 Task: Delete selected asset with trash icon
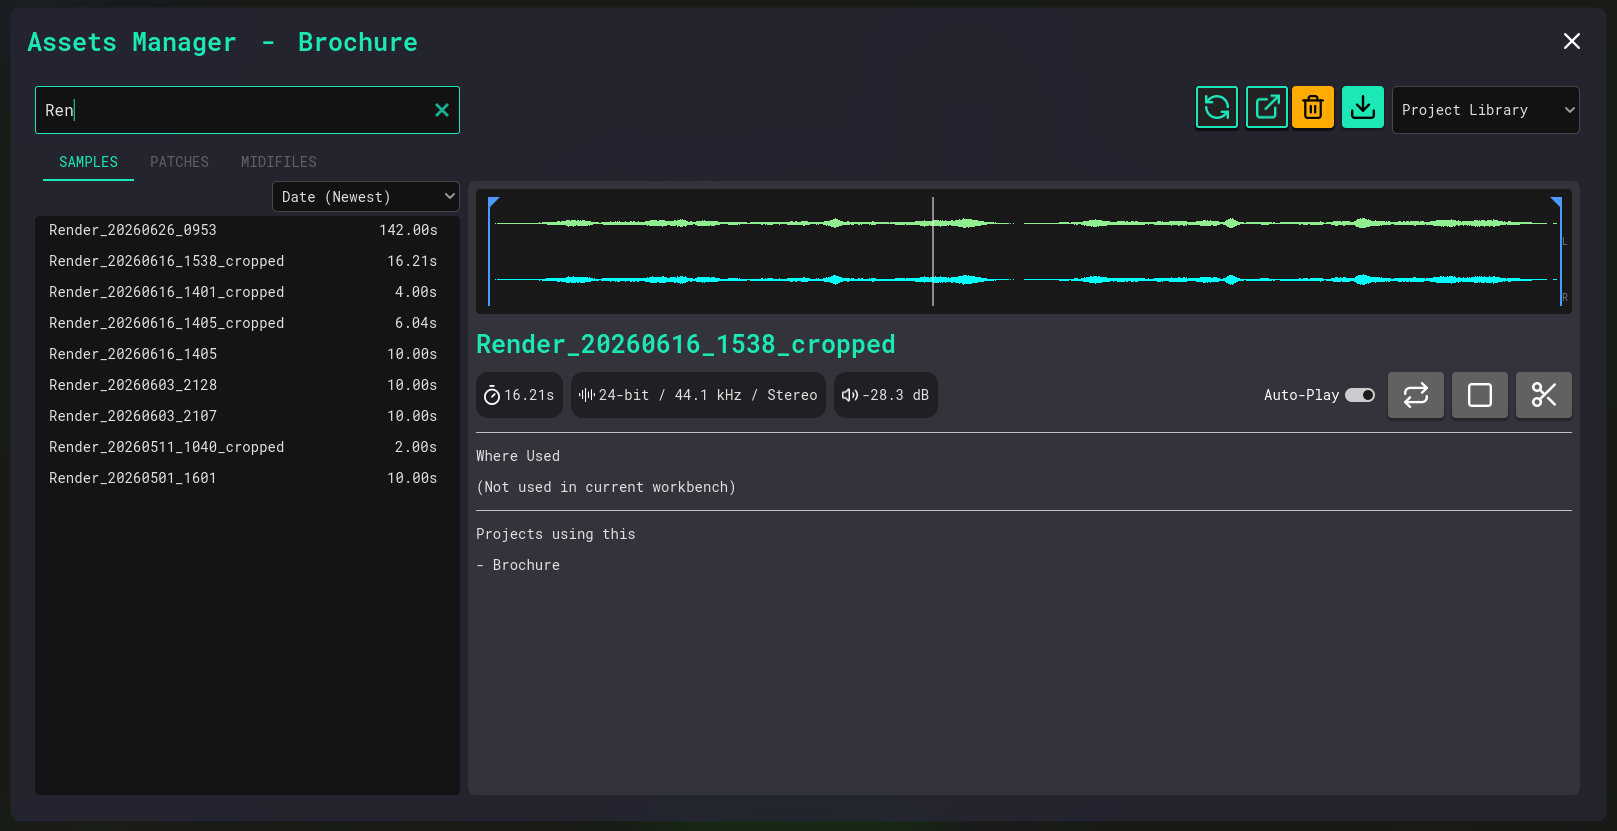tap(1313, 107)
